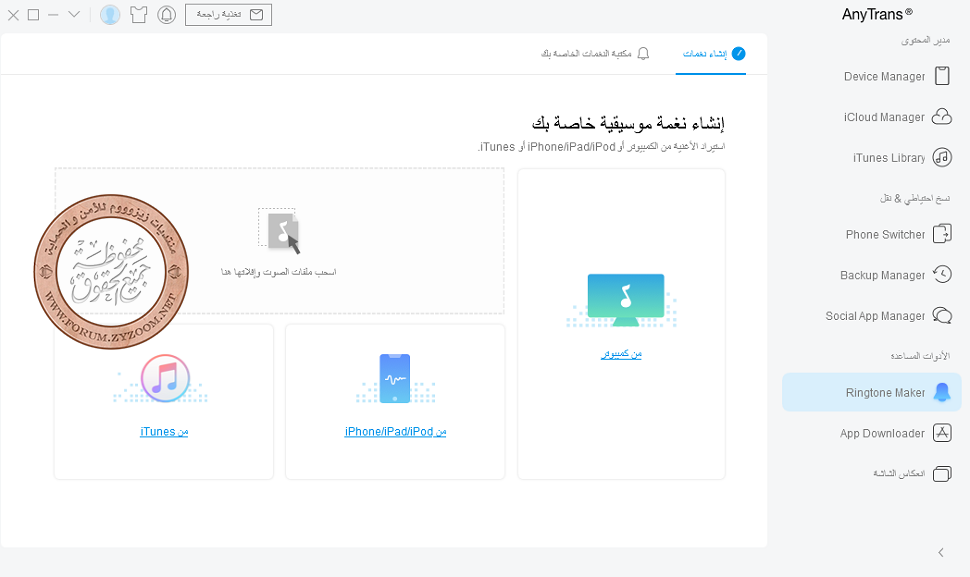Click the round iTunes music icon
The image size is (970, 577).
[x=165, y=378]
